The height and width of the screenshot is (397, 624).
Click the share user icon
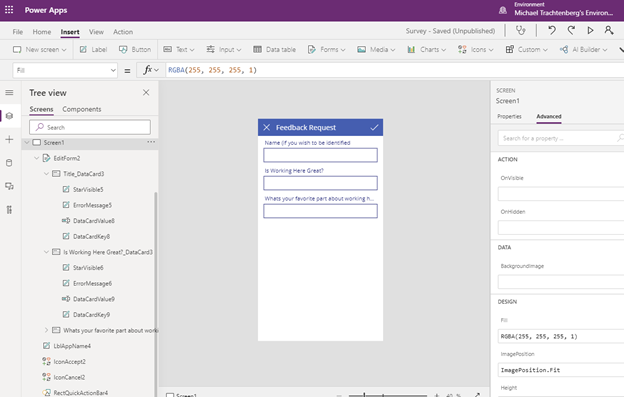[609, 30]
